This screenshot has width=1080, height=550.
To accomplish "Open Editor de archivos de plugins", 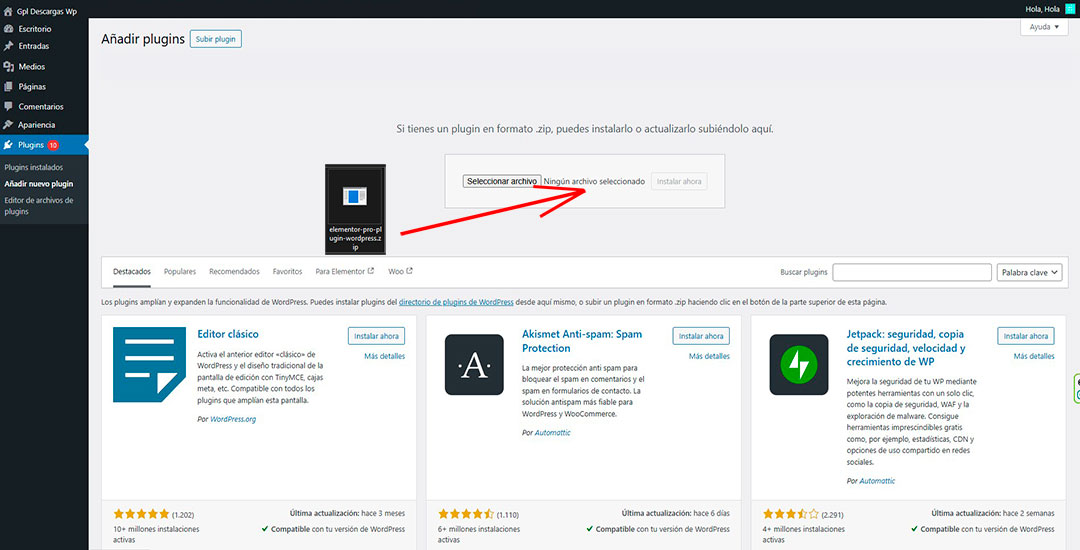I will 39,206.
